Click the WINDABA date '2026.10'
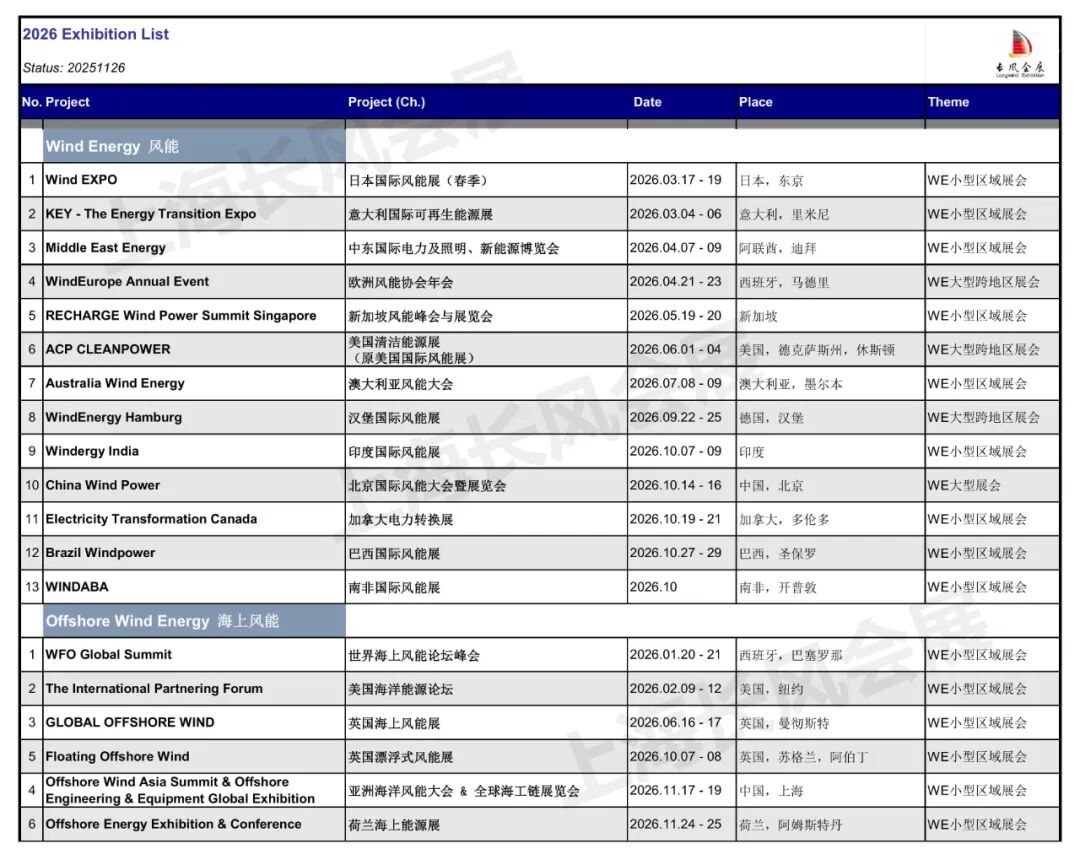This screenshot has height=860, width=1080. (x=654, y=587)
